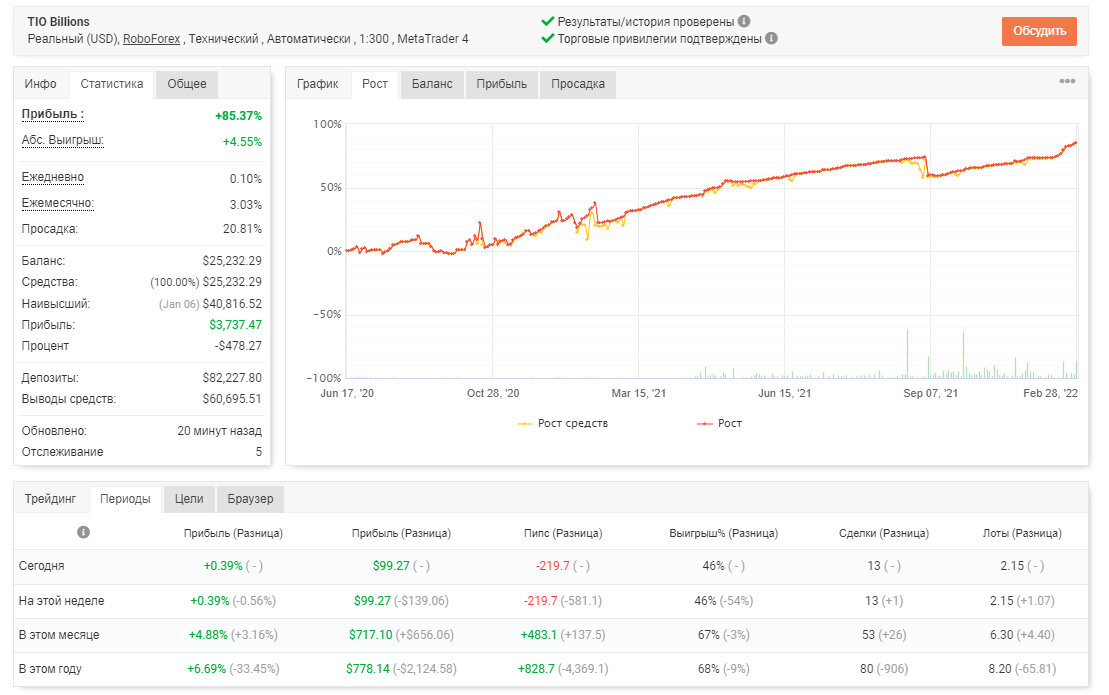This screenshot has height=695, width=1109.
Task: Open the Просадка chart tab
Action: (x=578, y=84)
